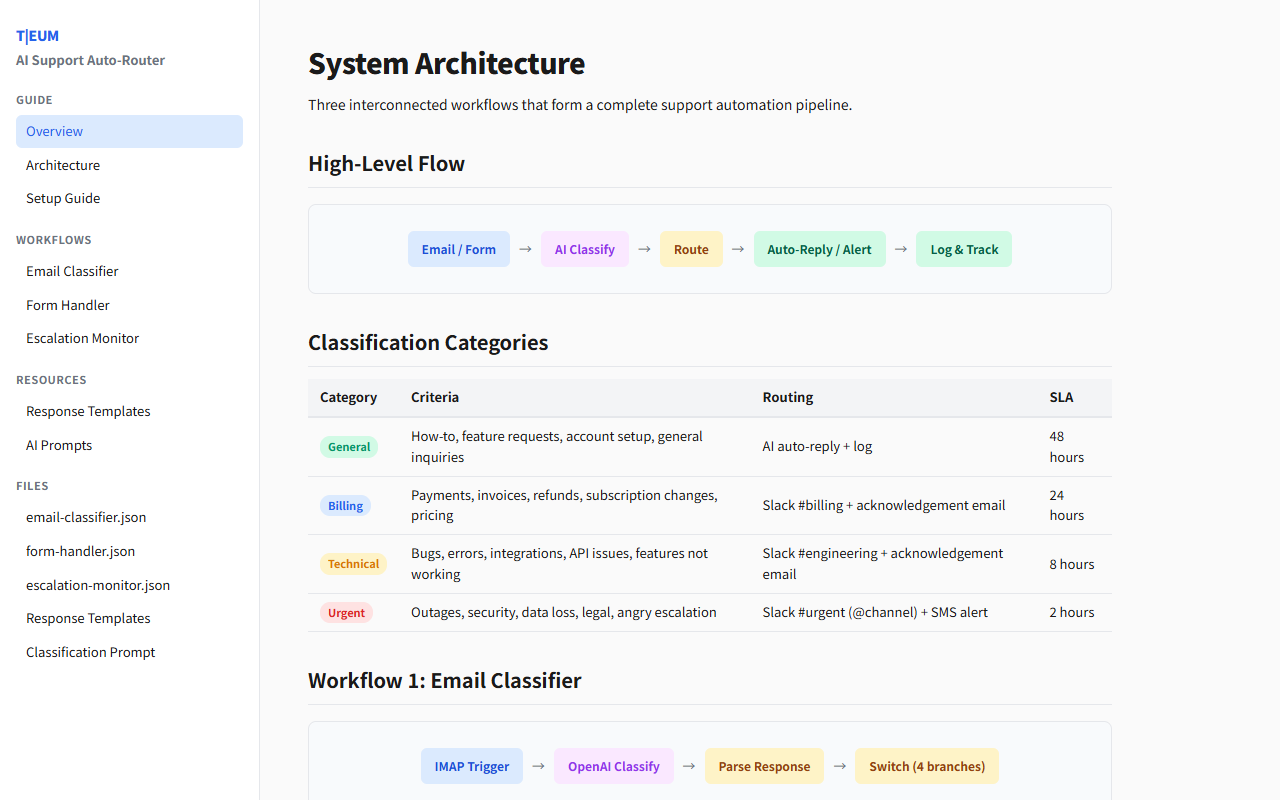1280x800 pixels.
Task: Click the T|EUM logo
Action: (x=37, y=35)
